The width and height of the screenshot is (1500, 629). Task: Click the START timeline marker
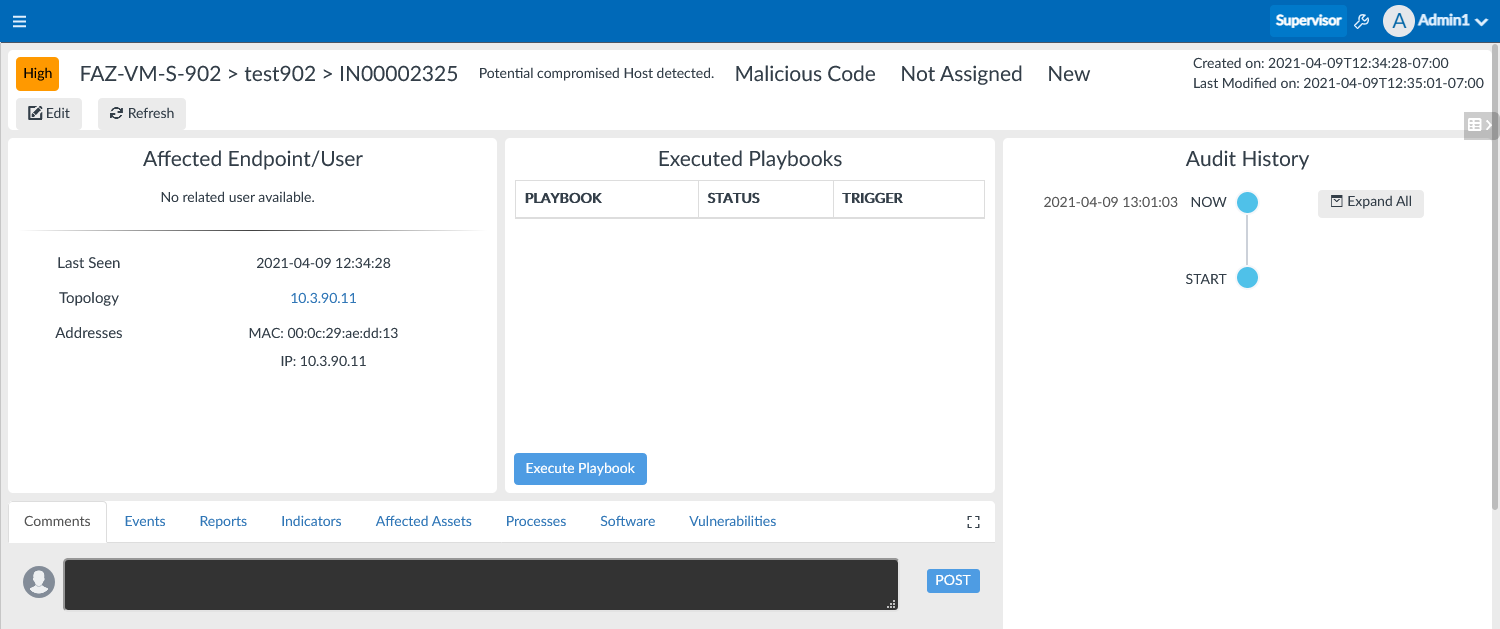(1247, 278)
